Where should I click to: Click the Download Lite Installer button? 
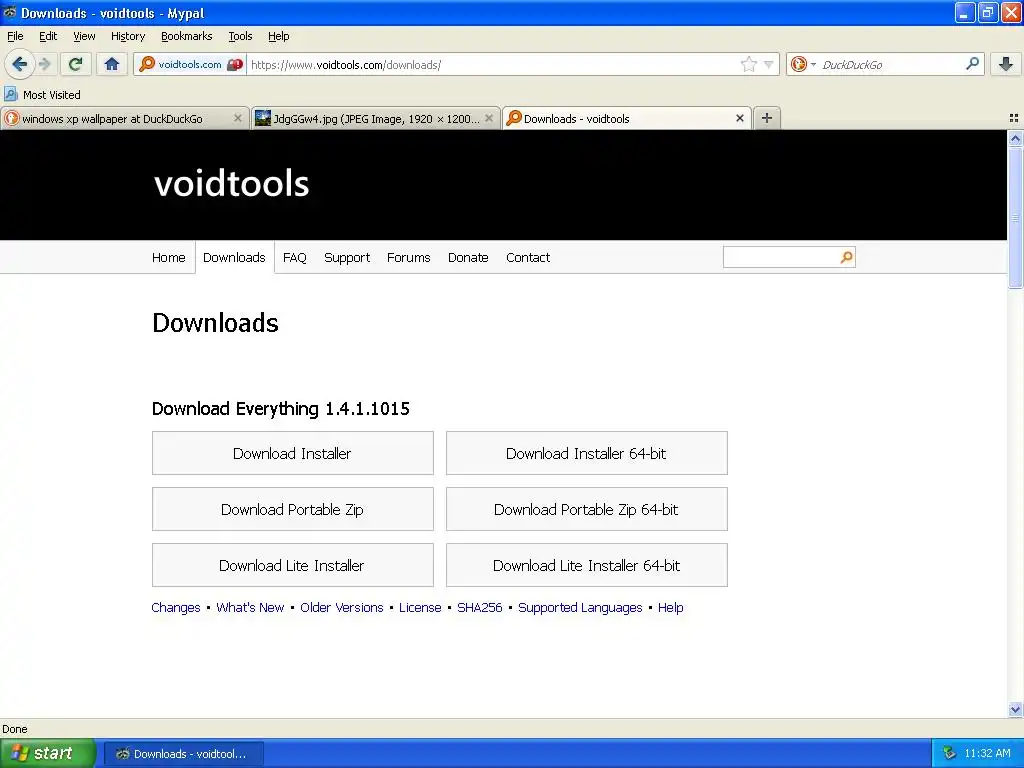pos(293,566)
